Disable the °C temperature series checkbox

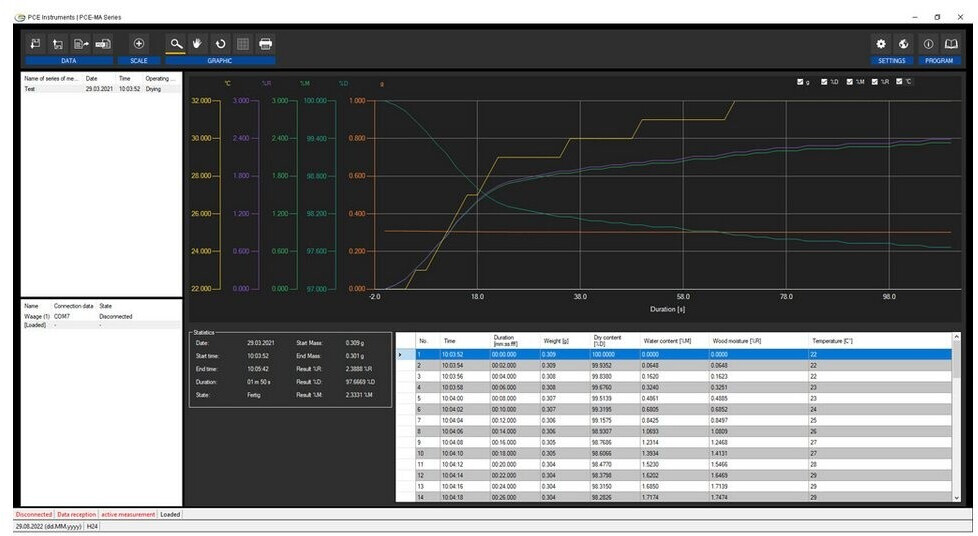click(x=900, y=82)
